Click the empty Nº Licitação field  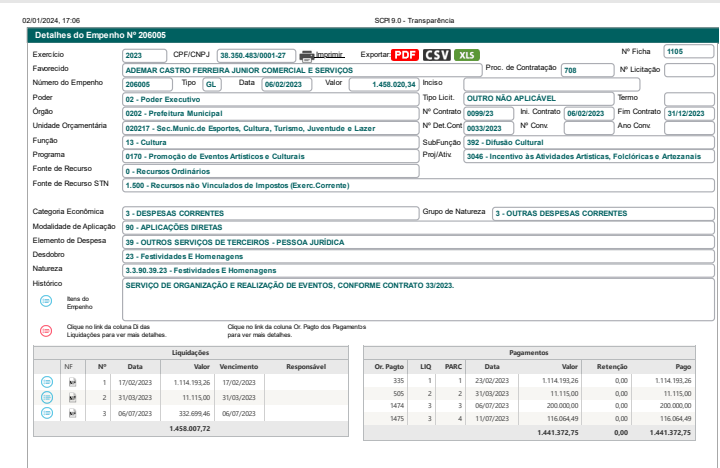click(x=689, y=70)
